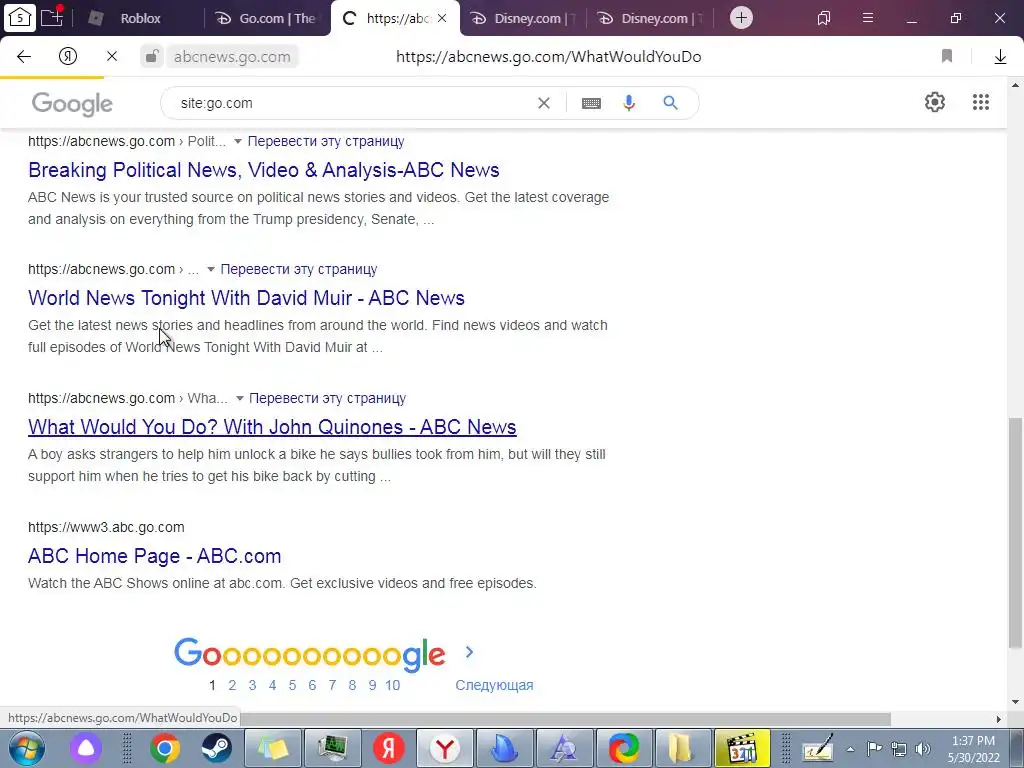The width and height of the screenshot is (1024, 768).
Task: Go back with the back arrow
Action: pos(24,57)
